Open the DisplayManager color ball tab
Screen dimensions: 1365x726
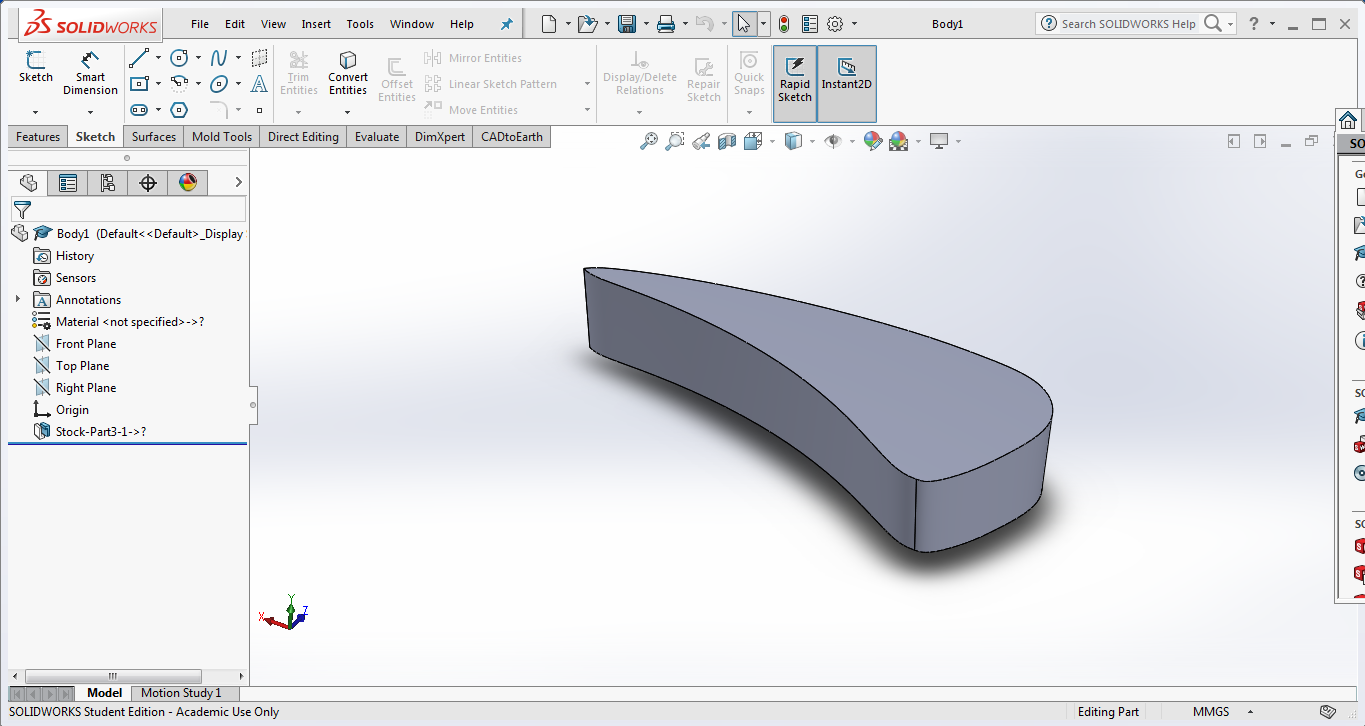coord(188,182)
